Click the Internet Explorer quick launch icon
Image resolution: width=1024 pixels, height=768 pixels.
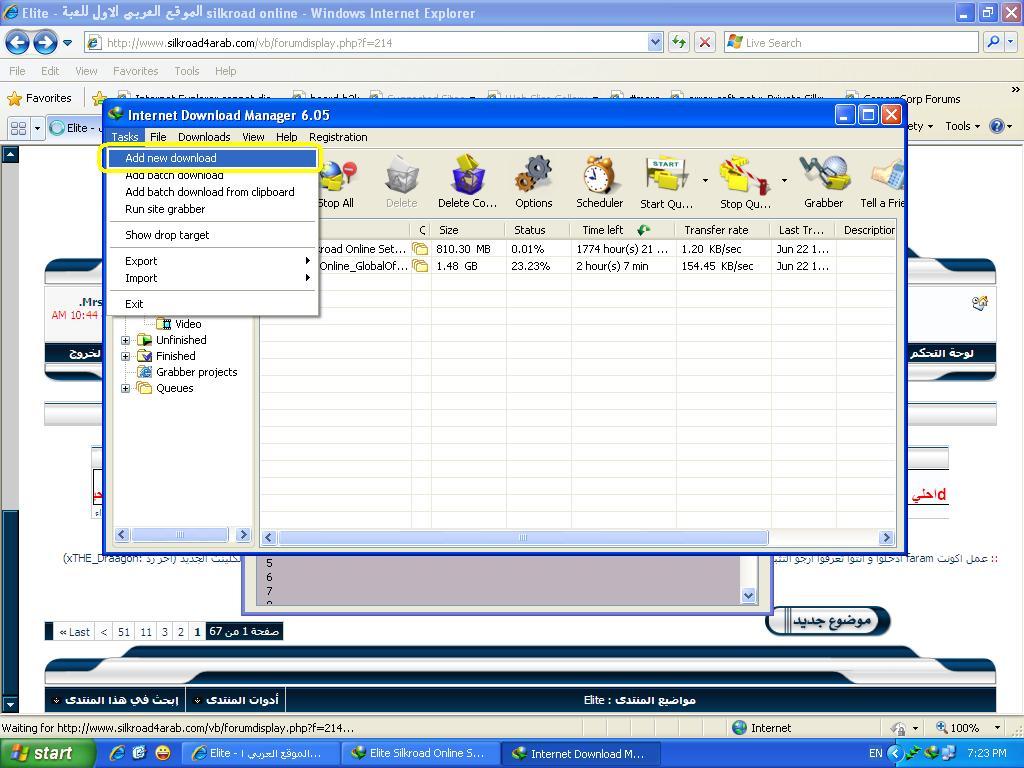[x=117, y=753]
